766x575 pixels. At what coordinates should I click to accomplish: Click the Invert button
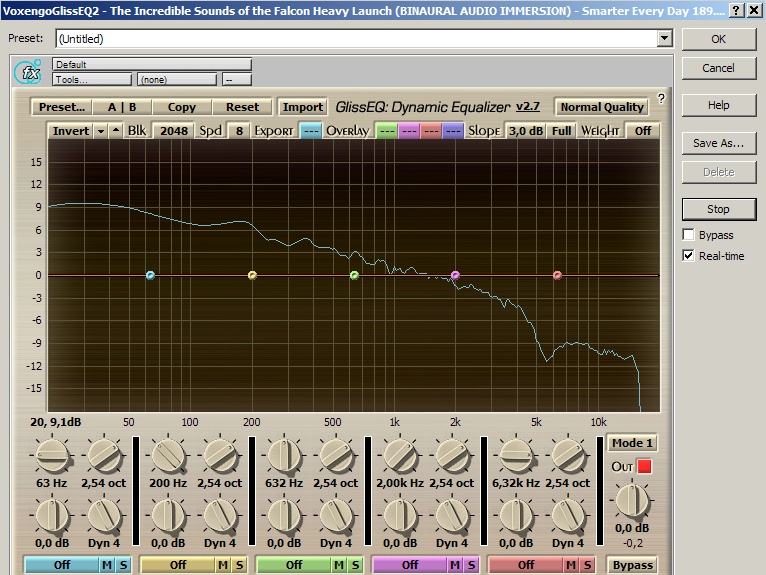(x=71, y=131)
